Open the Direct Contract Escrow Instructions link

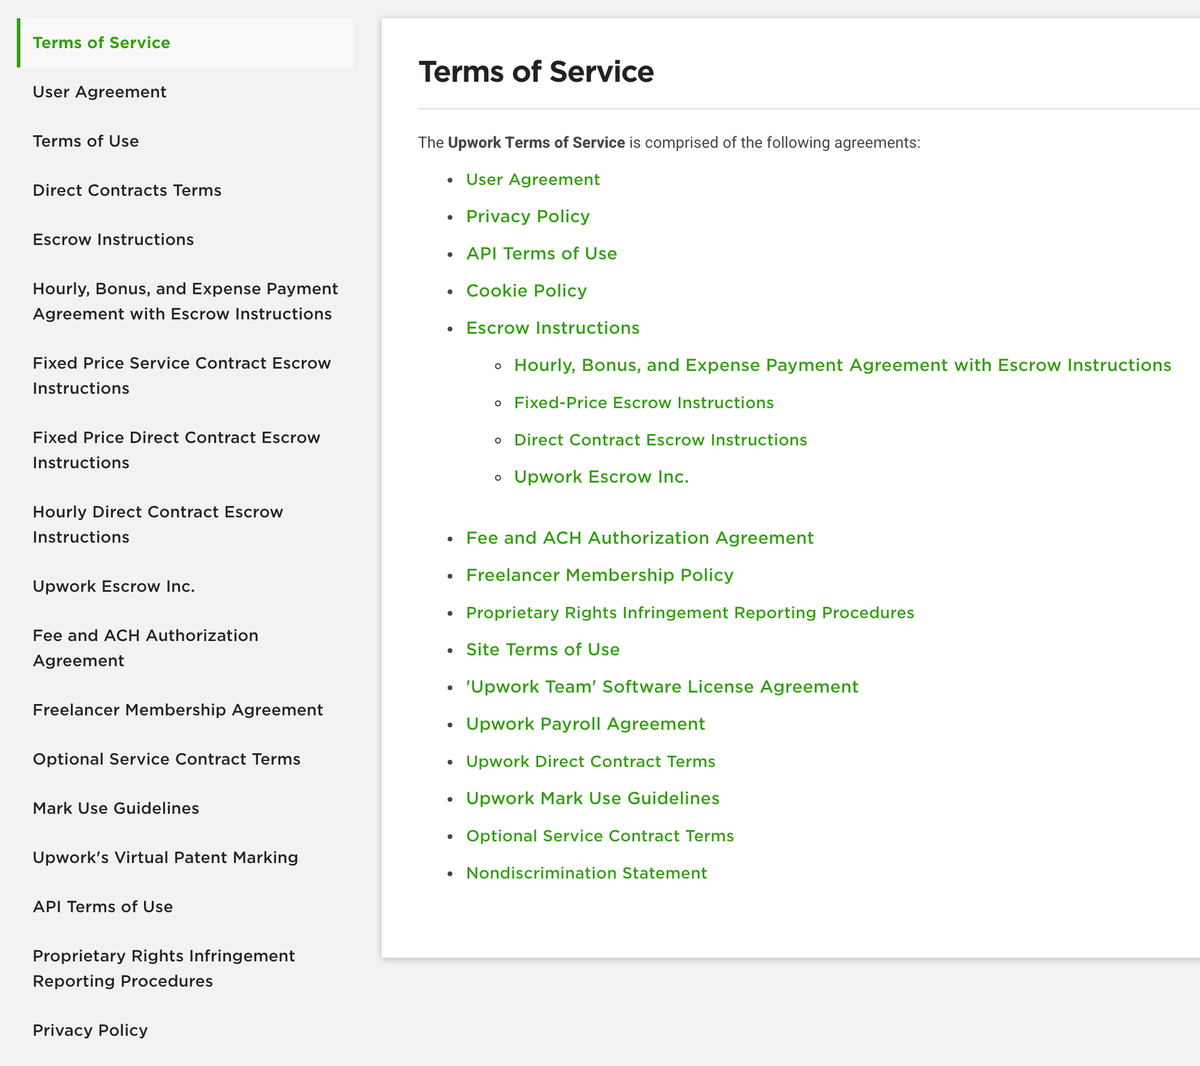661,440
